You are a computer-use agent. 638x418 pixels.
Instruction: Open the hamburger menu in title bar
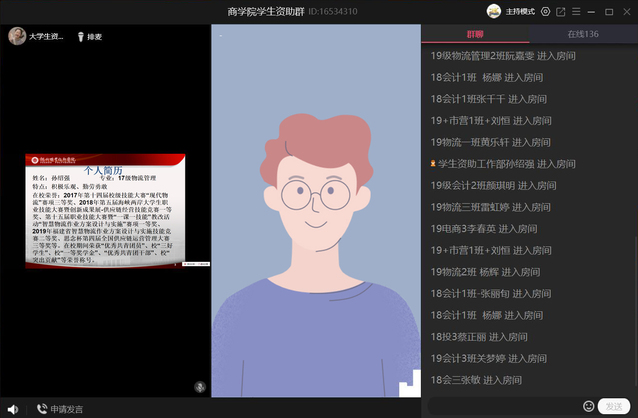tap(577, 12)
